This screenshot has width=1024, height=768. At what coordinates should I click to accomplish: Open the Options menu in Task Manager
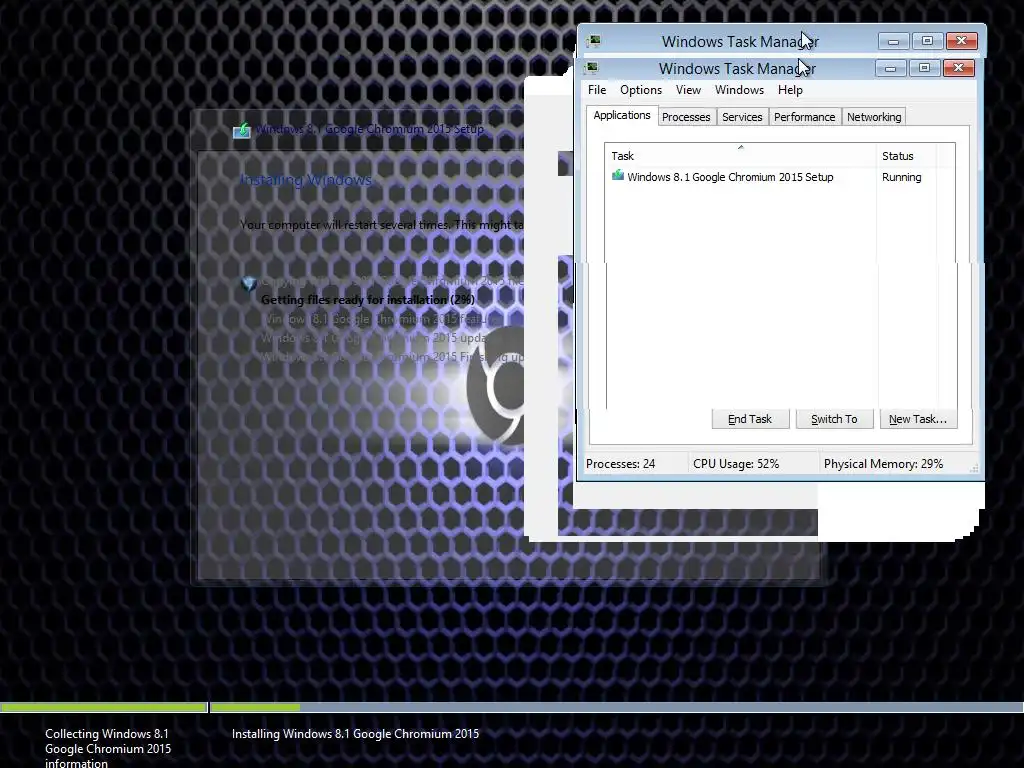[x=641, y=90]
